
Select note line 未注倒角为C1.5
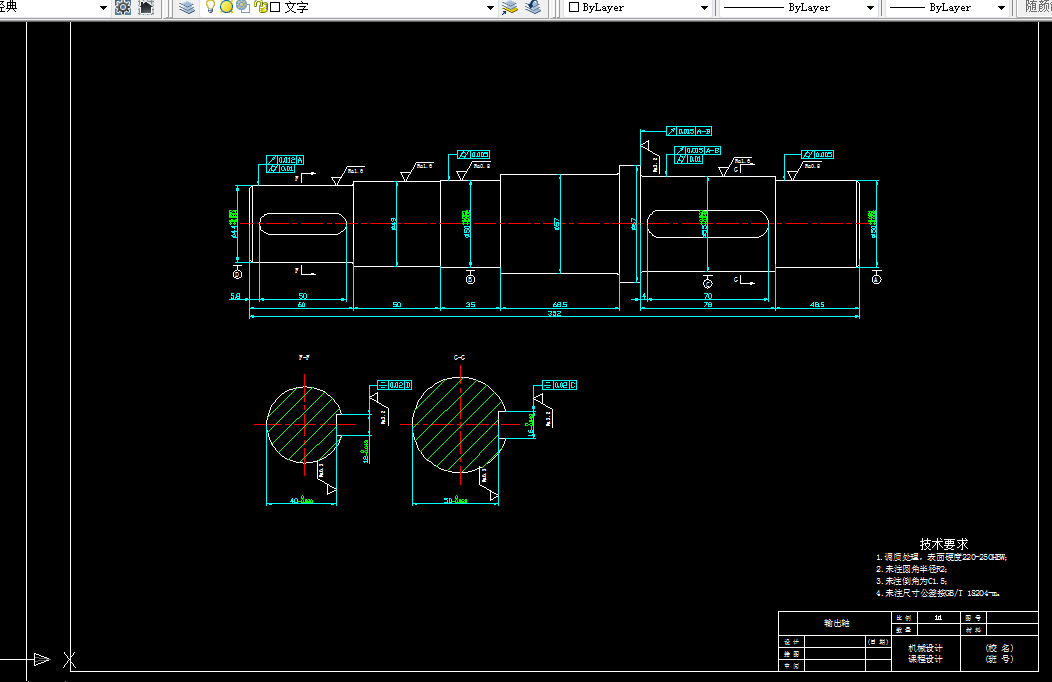912,581
